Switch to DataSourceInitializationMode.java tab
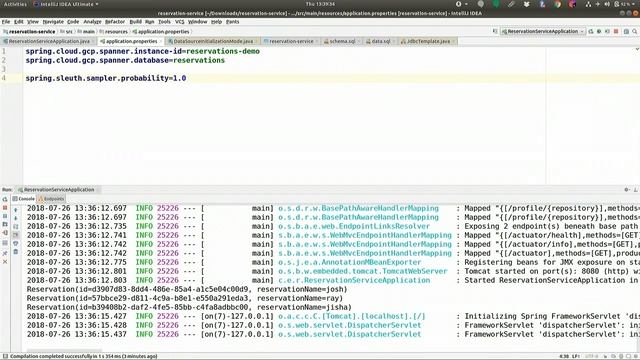640x360 pixels. point(213,41)
